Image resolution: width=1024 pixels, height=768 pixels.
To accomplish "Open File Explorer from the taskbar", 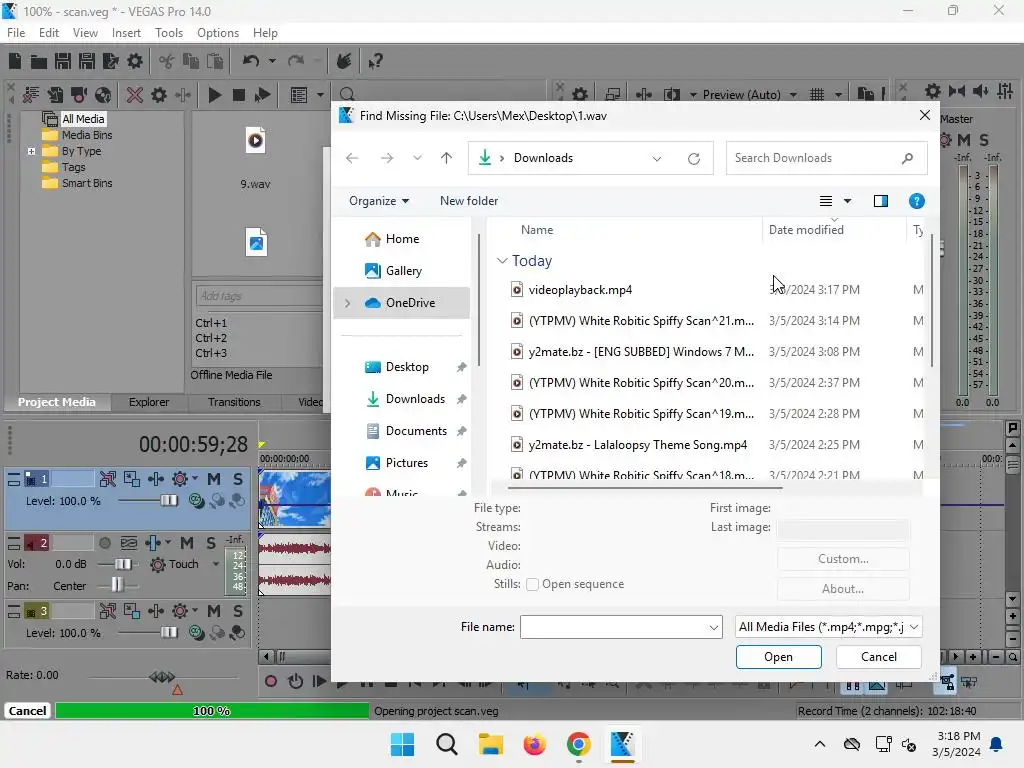I will tap(490, 744).
